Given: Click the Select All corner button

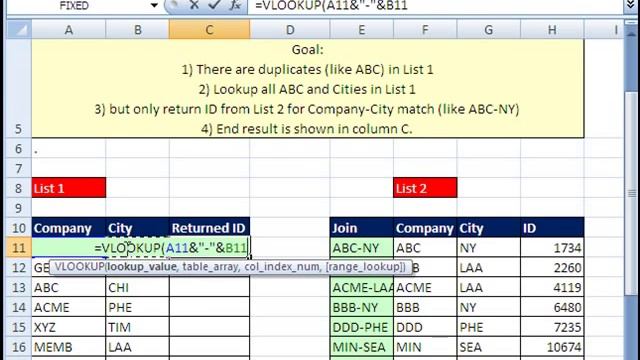Looking at the screenshot, I should [x=19, y=29].
